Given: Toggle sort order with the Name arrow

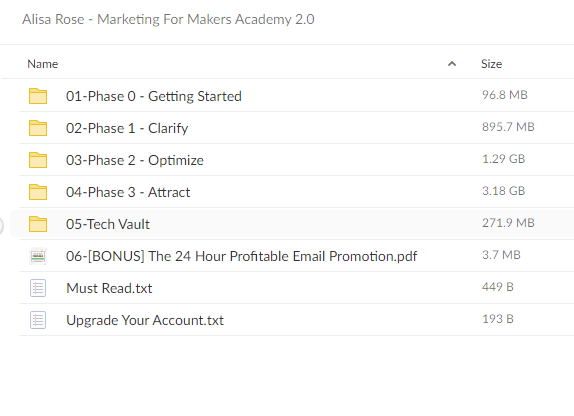Looking at the screenshot, I should (x=452, y=64).
